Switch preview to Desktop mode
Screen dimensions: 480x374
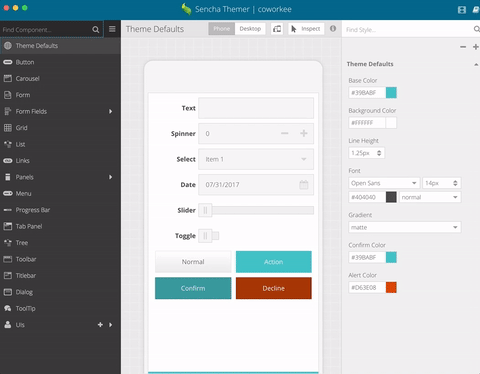(250, 29)
